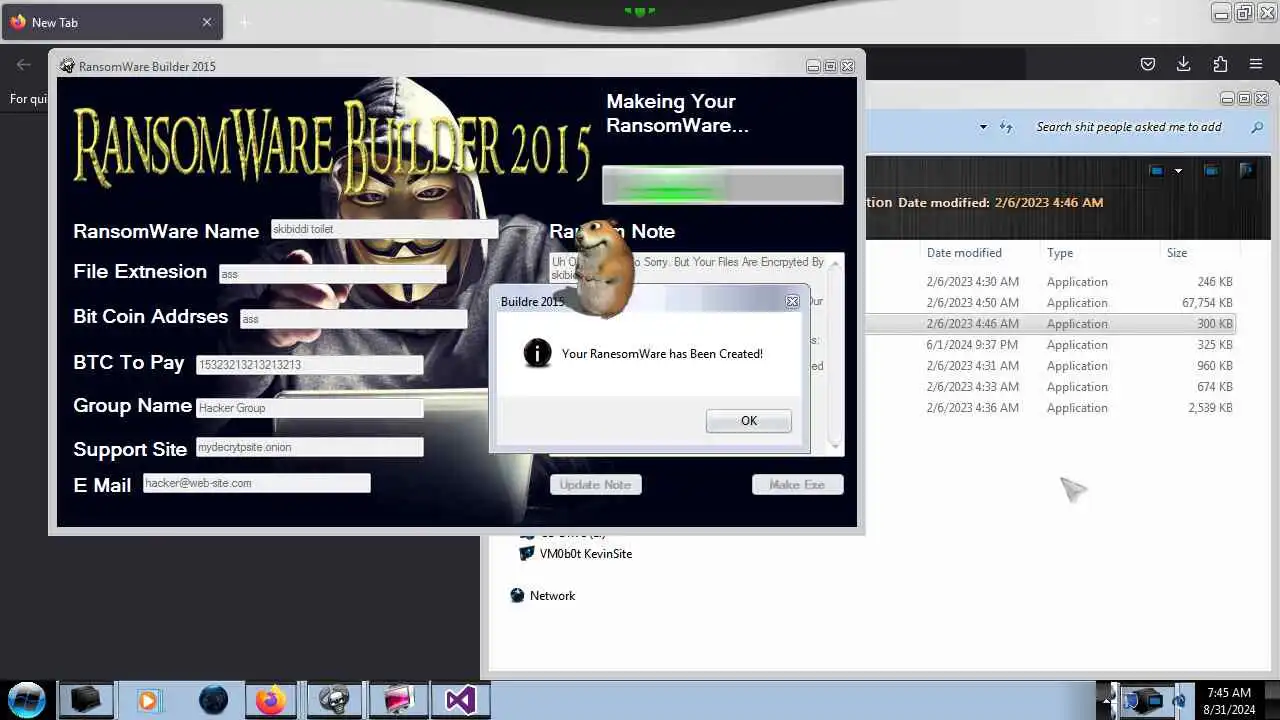Click the RansomWare Builder title bar icon
The width and height of the screenshot is (1280, 720).
(67, 66)
